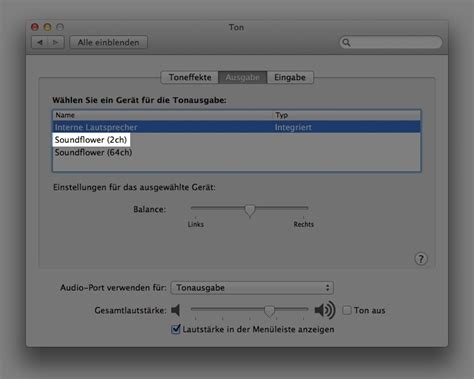Minimize the Ton window with yellow button
The image size is (474, 379).
coord(48,27)
